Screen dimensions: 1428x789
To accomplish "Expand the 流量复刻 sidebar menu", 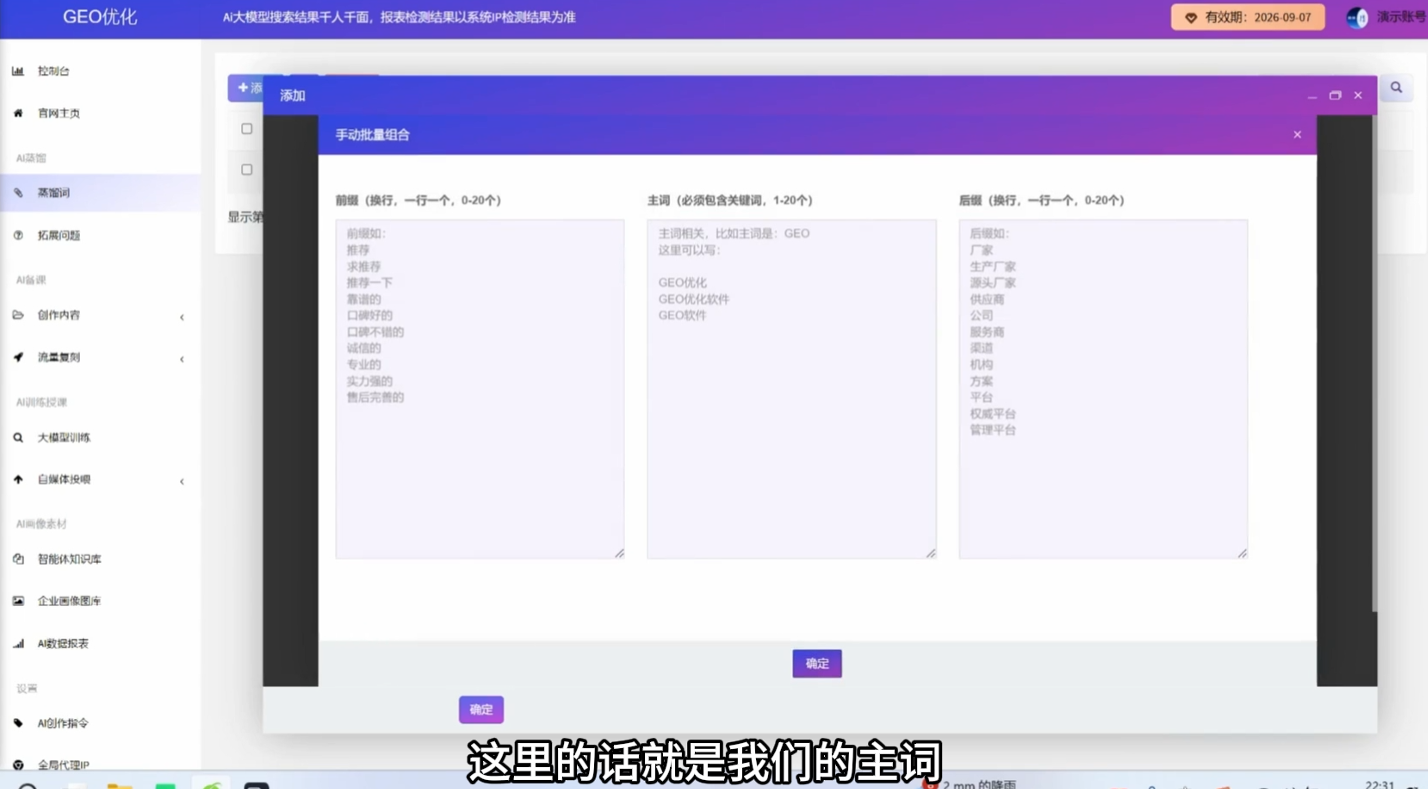I will [x=58, y=357].
